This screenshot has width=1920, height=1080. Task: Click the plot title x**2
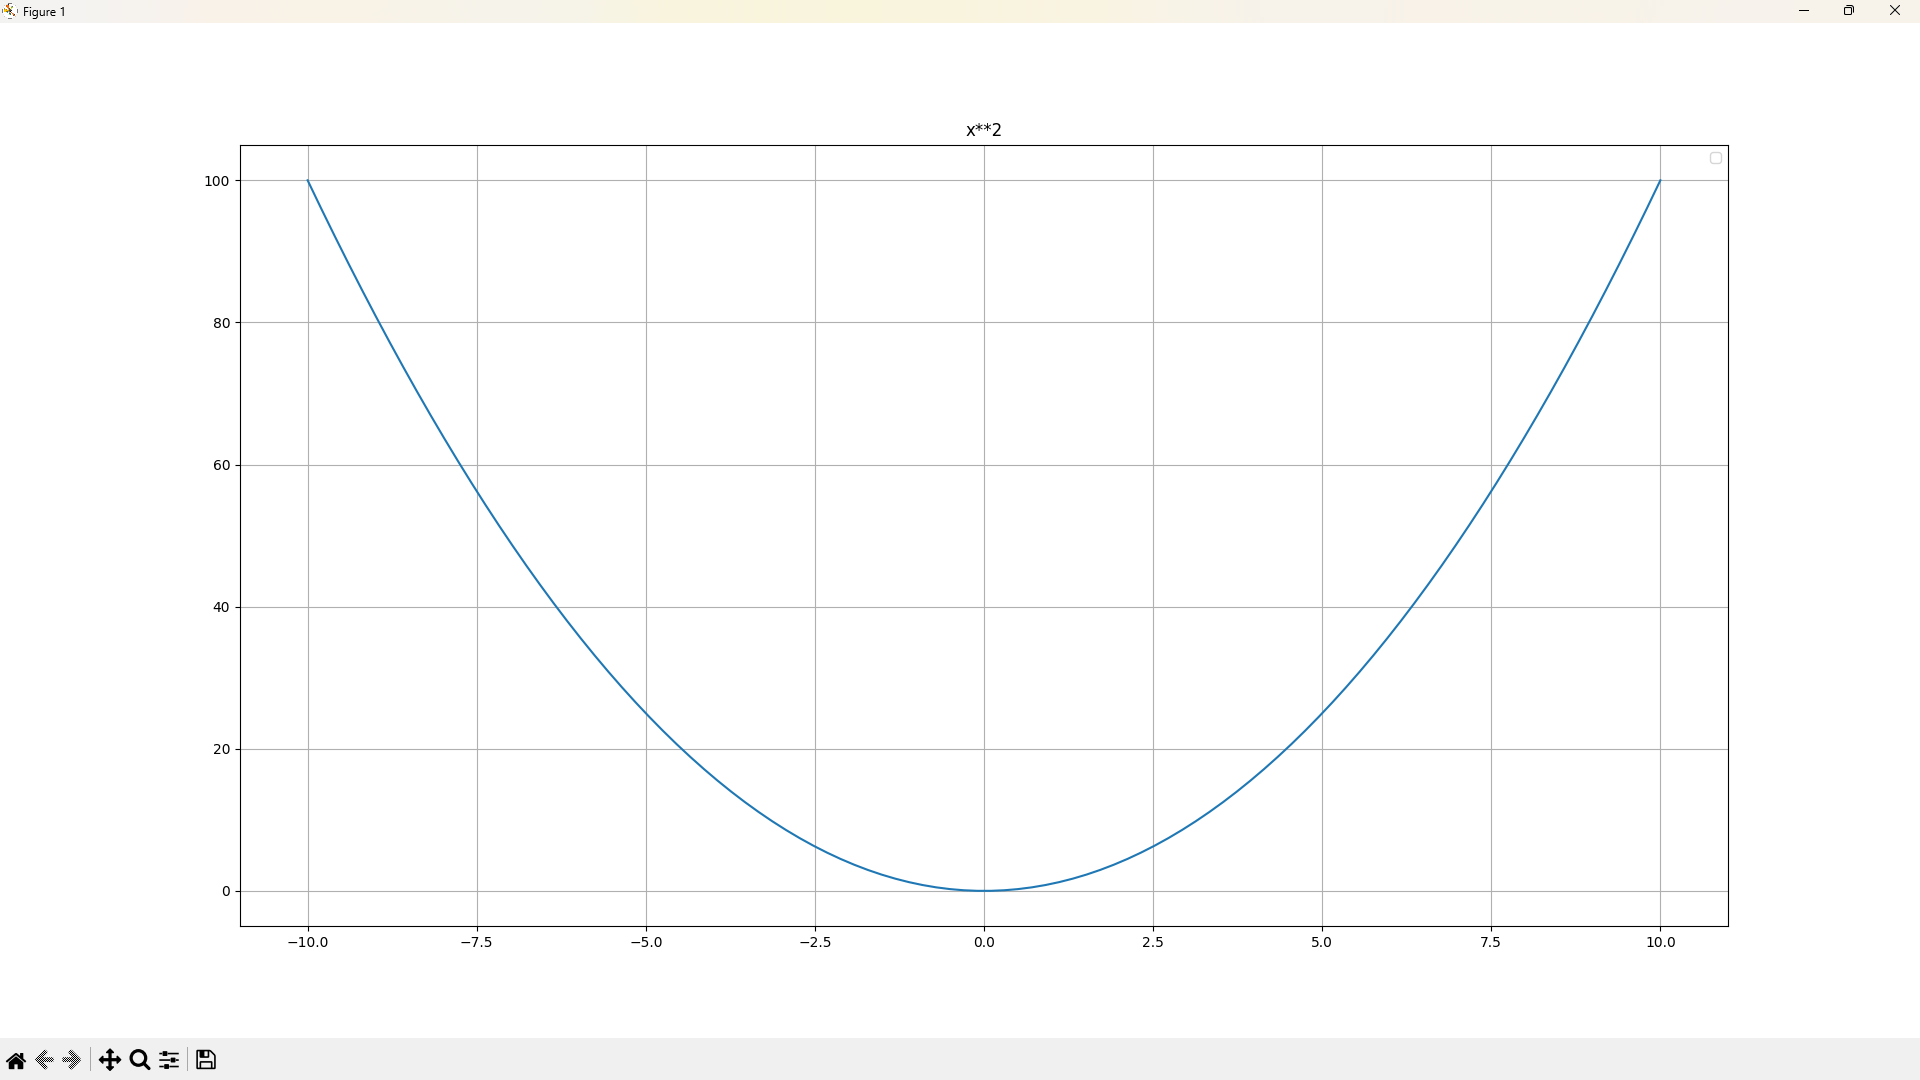click(984, 130)
